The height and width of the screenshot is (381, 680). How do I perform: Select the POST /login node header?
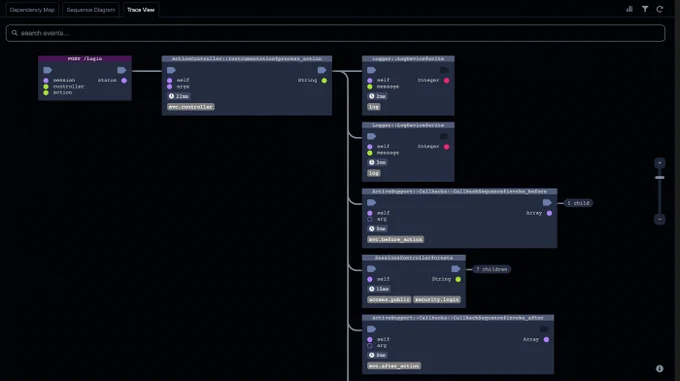pyautogui.click(x=85, y=59)
